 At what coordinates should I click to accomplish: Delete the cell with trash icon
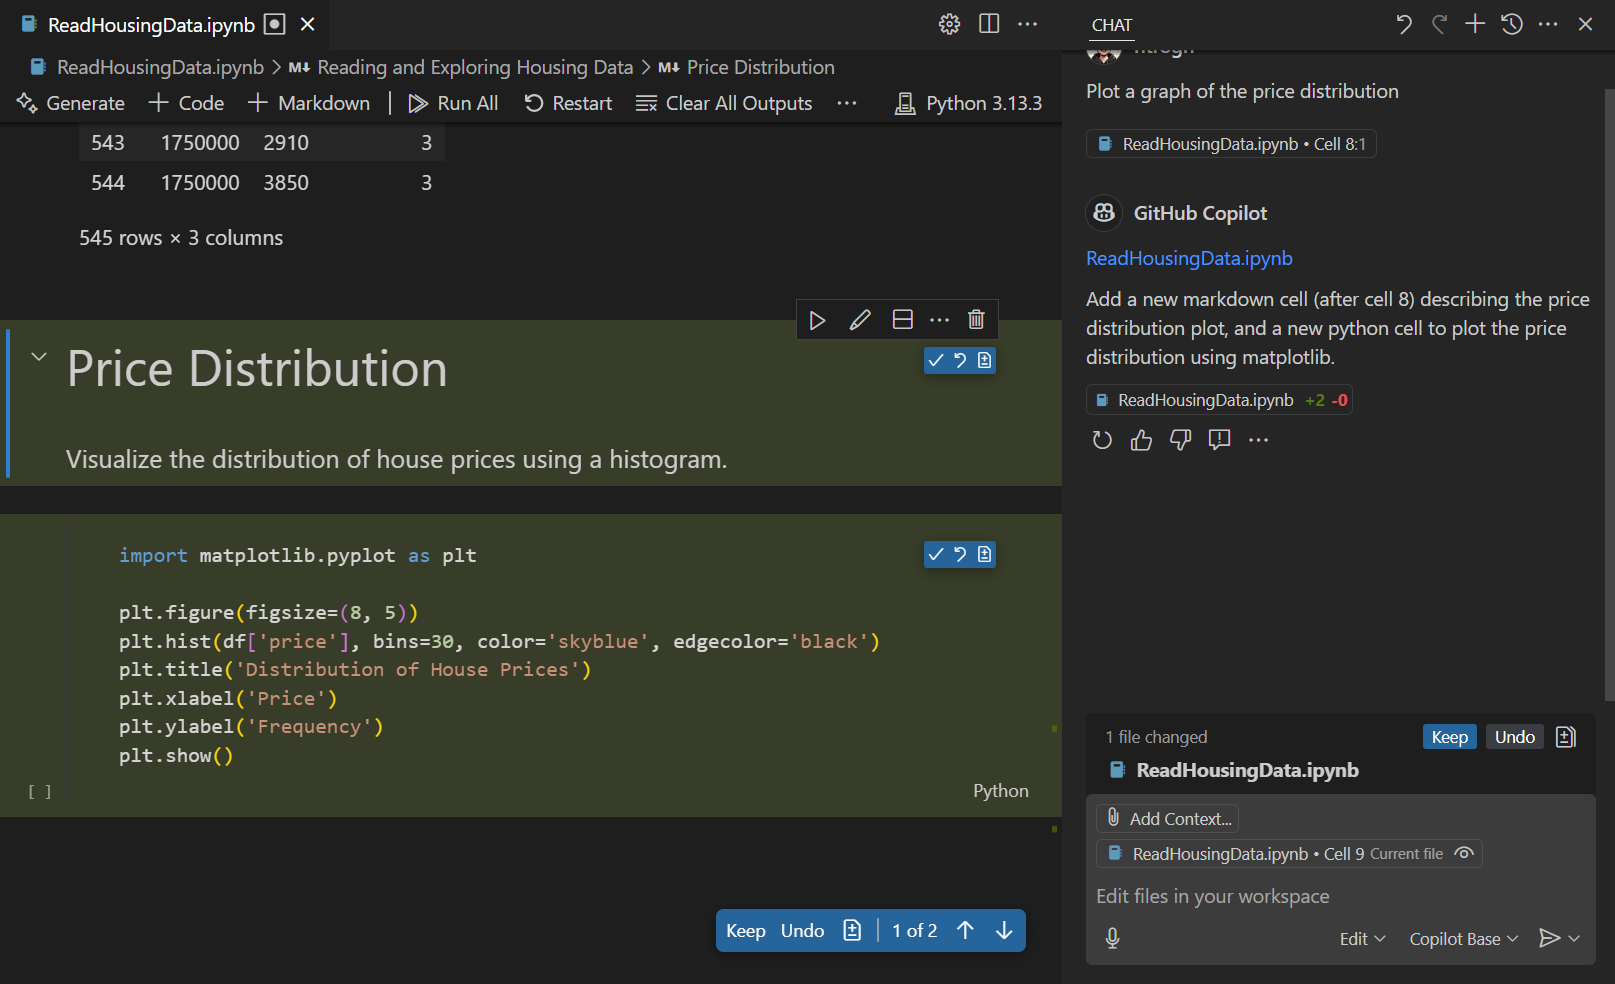976,320
